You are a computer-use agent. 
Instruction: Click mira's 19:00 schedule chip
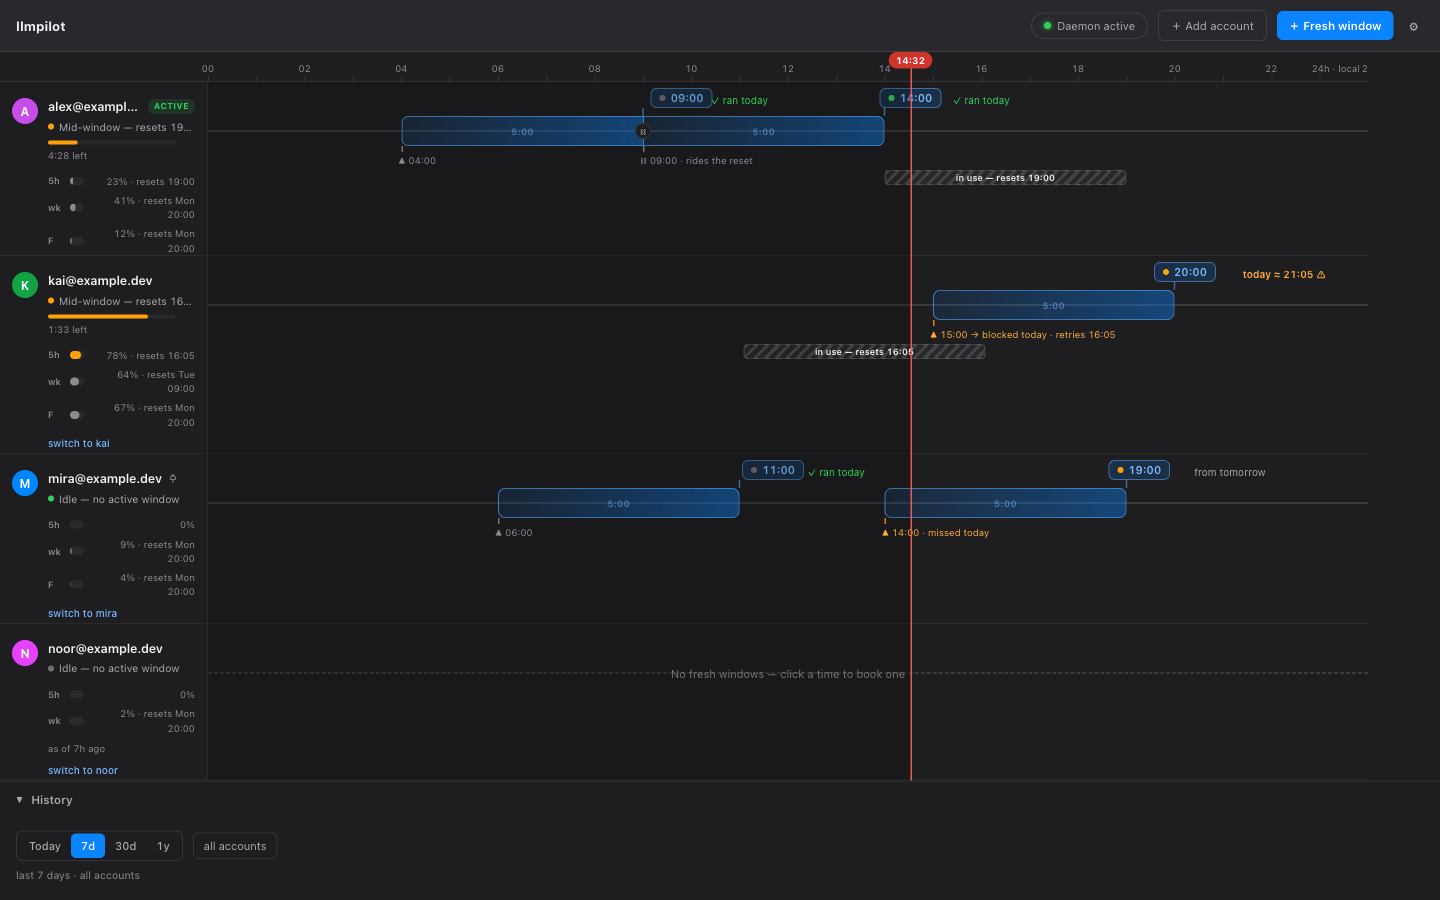1139,470
